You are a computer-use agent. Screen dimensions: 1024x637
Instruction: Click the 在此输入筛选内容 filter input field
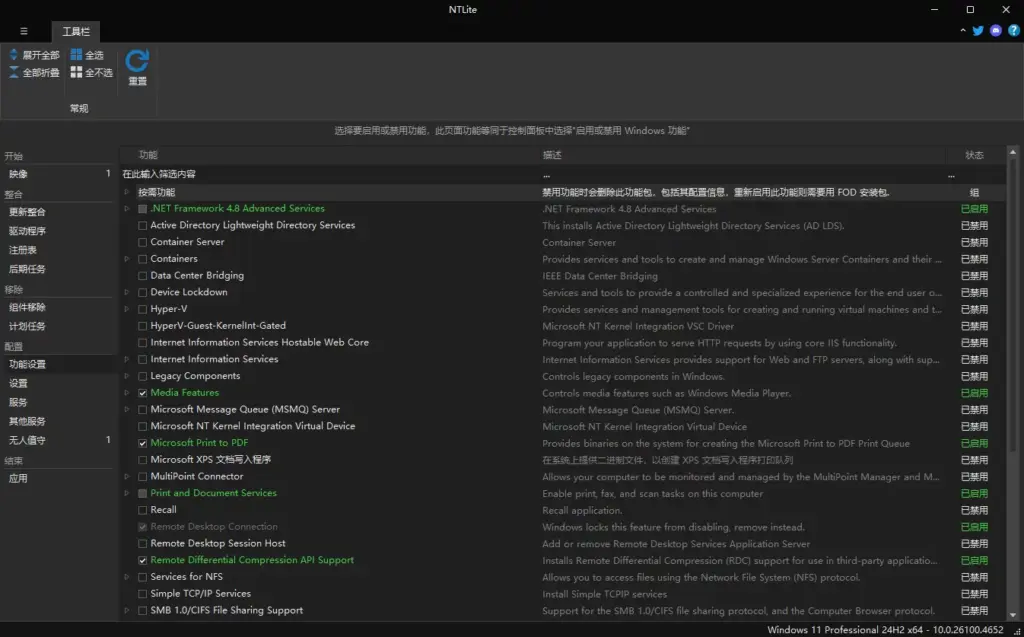(330, 174)
